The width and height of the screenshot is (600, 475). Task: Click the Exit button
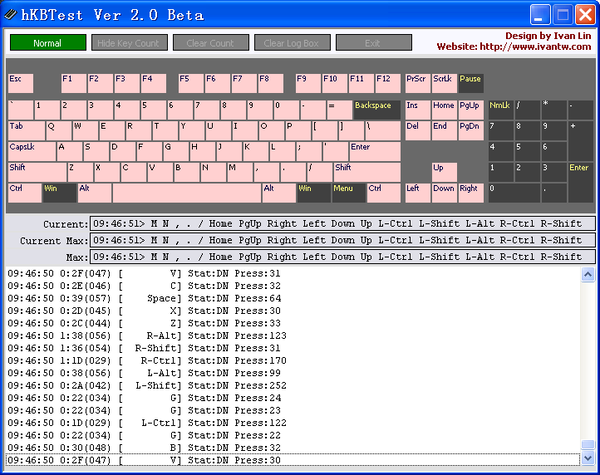coord(373,43)
